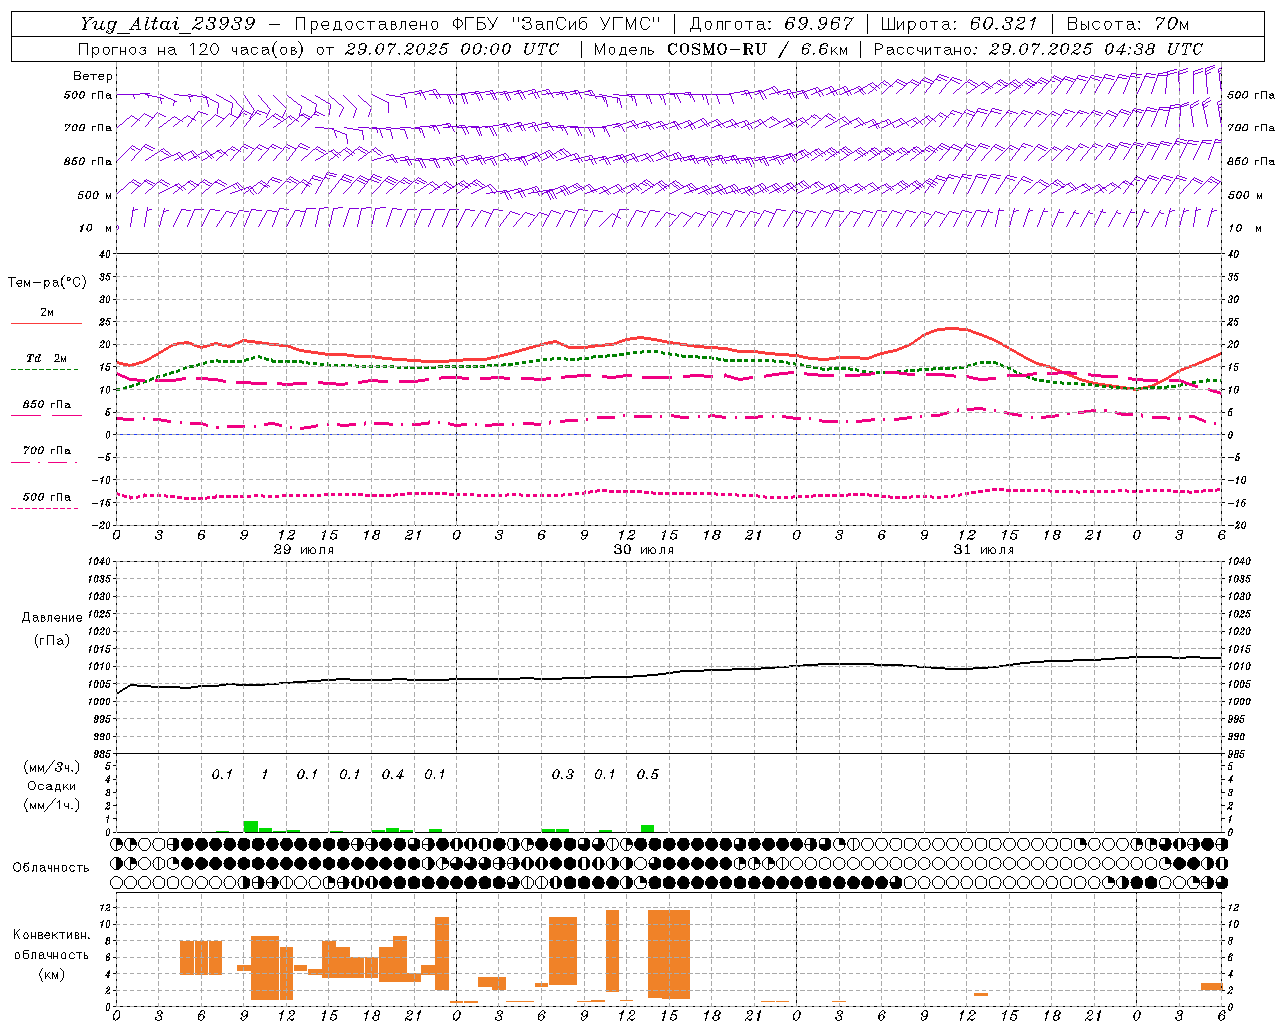Click the date label 31 июля
This screenshot has height=1024, width=1280.
tap(984, 550)
